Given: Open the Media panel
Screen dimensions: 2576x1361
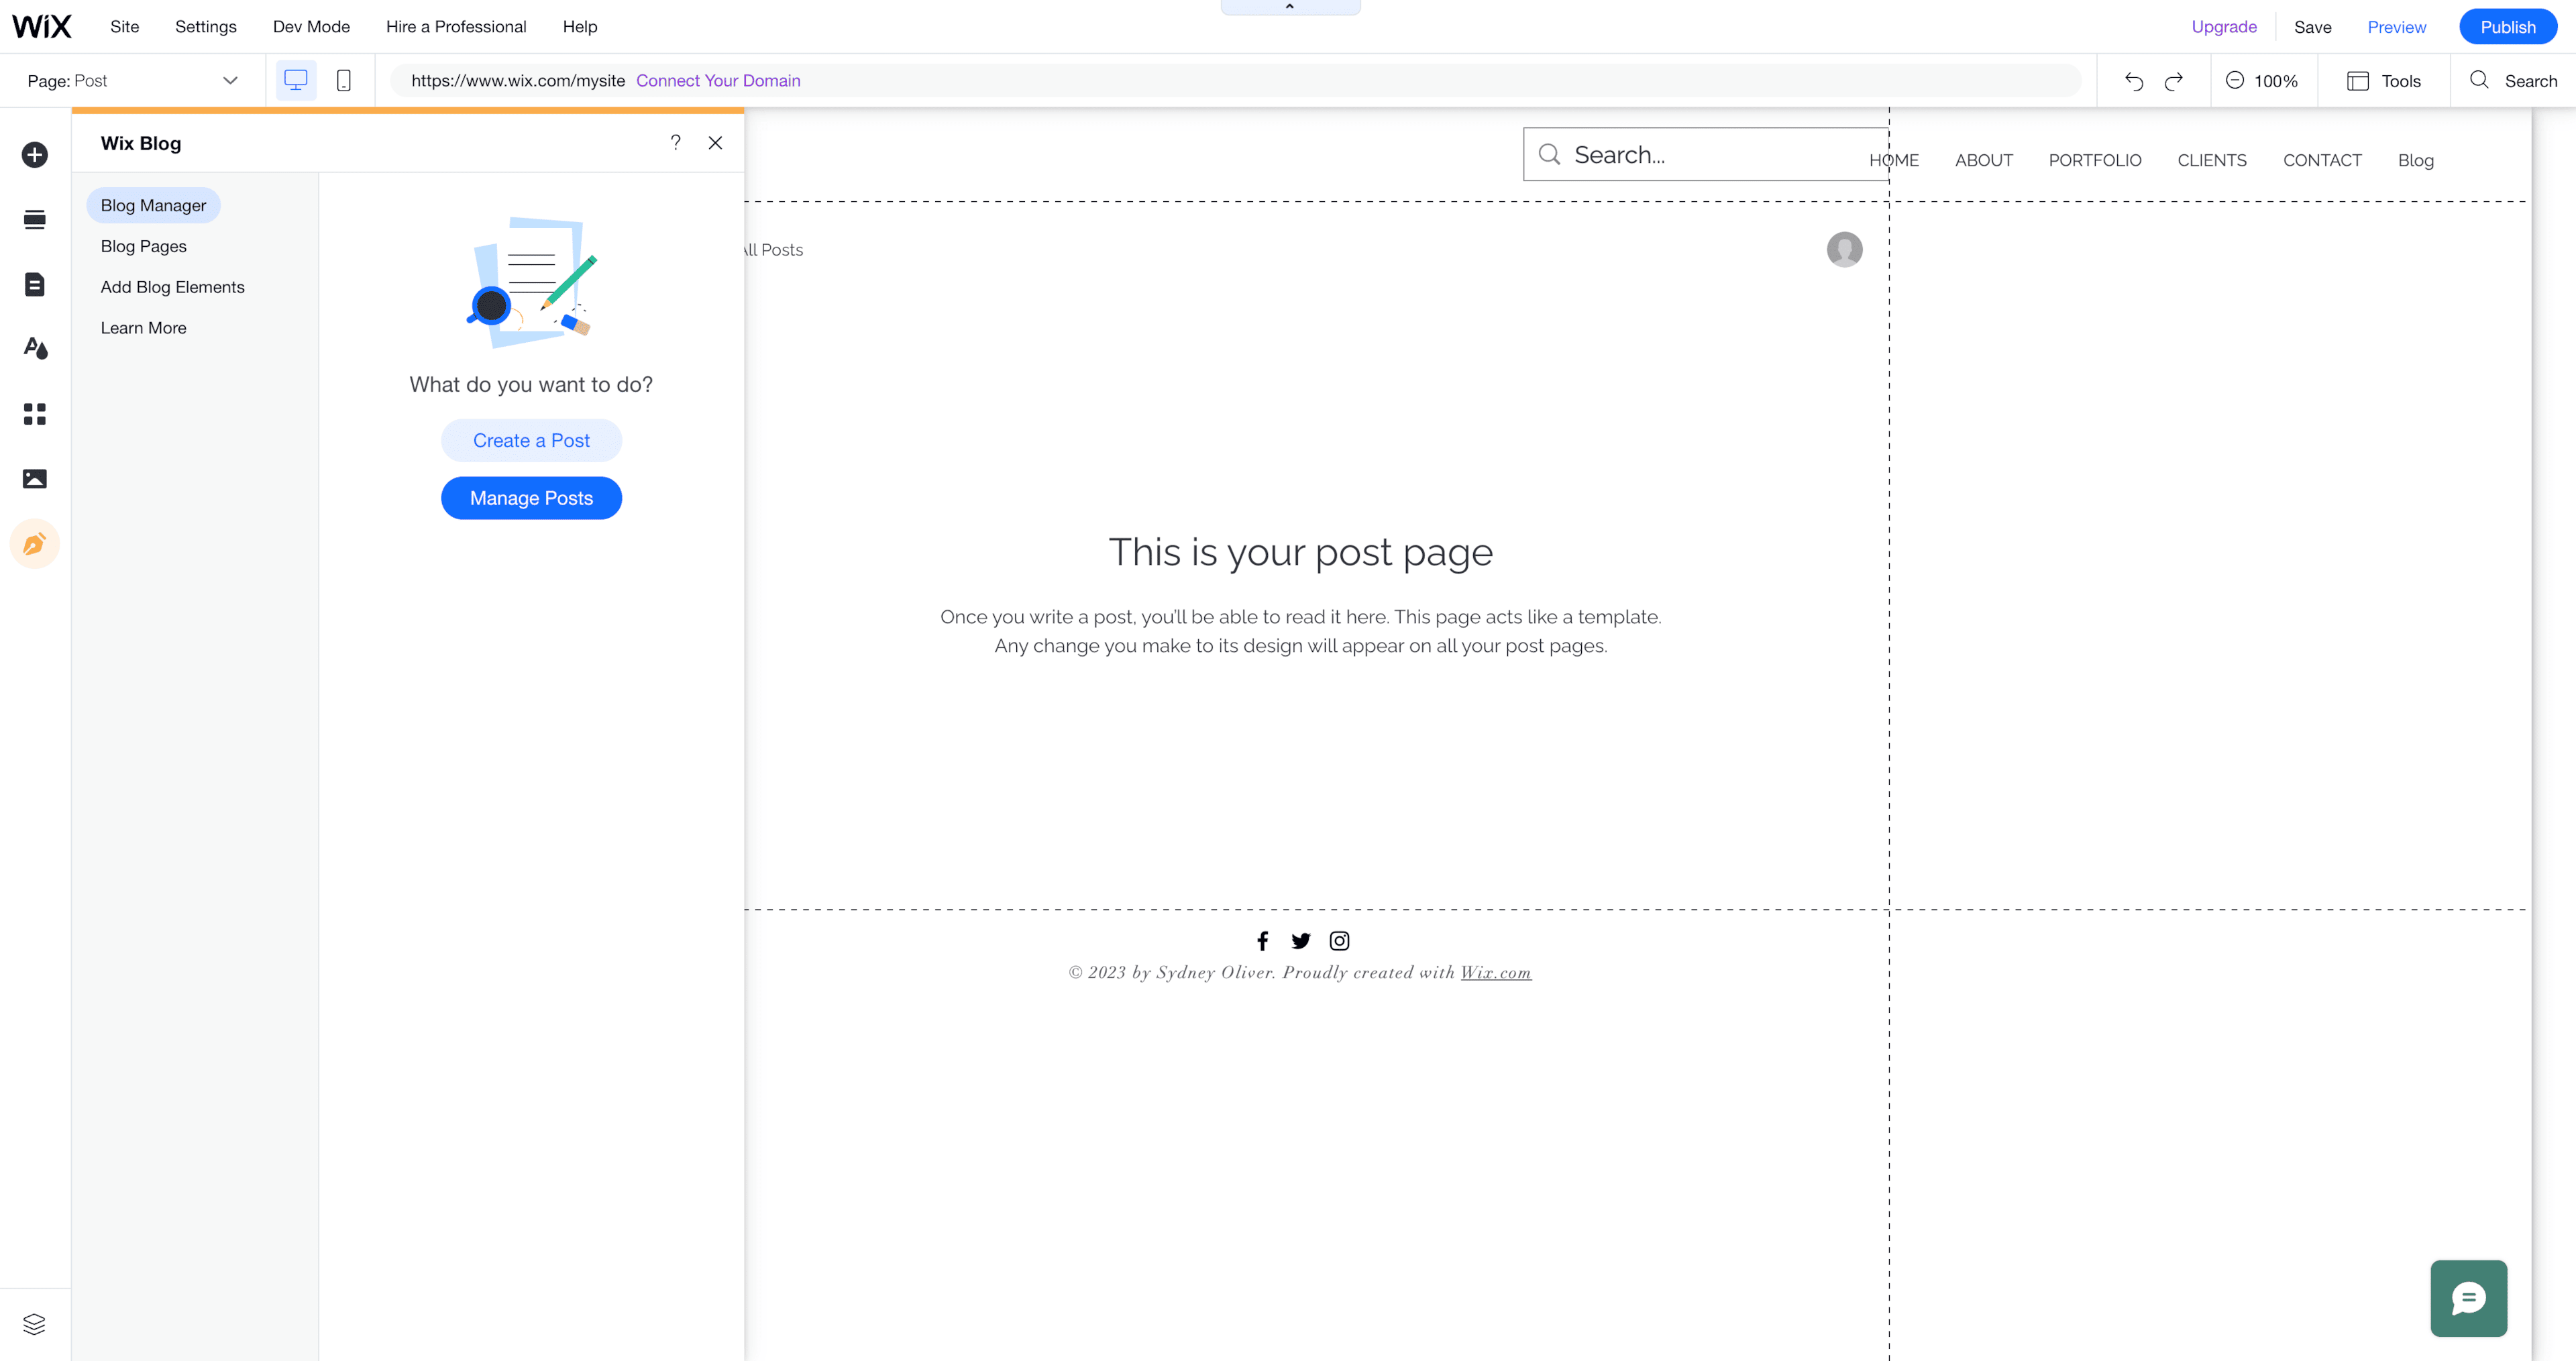Looking at the screenshot, I should (35, 479).
